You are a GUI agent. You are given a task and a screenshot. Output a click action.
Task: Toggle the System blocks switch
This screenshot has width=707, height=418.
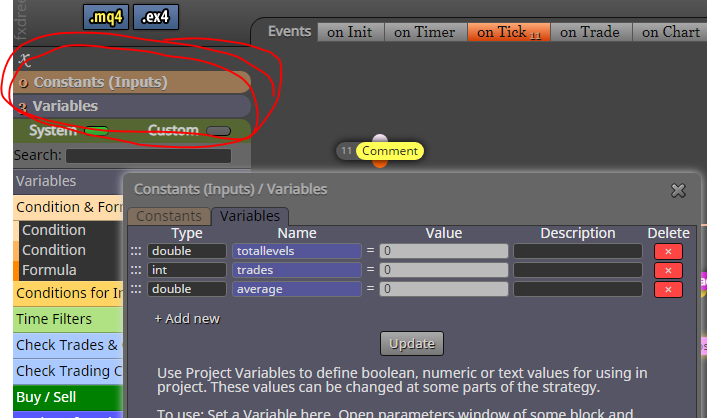[x=96, y=131]
